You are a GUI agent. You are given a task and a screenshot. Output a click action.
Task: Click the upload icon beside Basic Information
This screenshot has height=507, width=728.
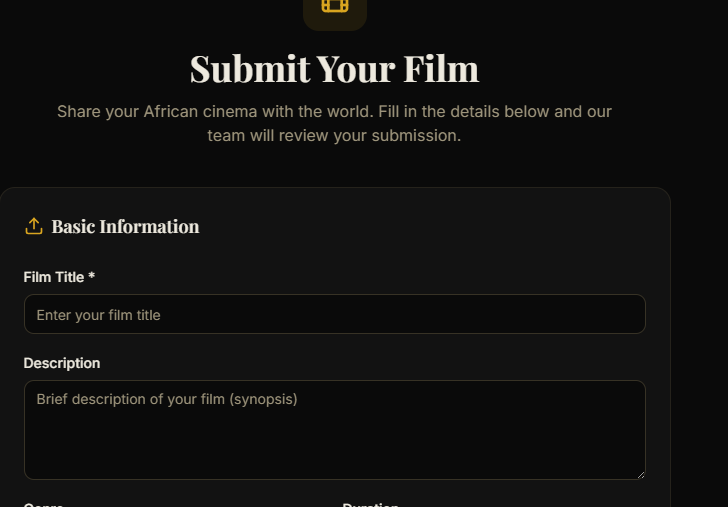tap(34, 226)
